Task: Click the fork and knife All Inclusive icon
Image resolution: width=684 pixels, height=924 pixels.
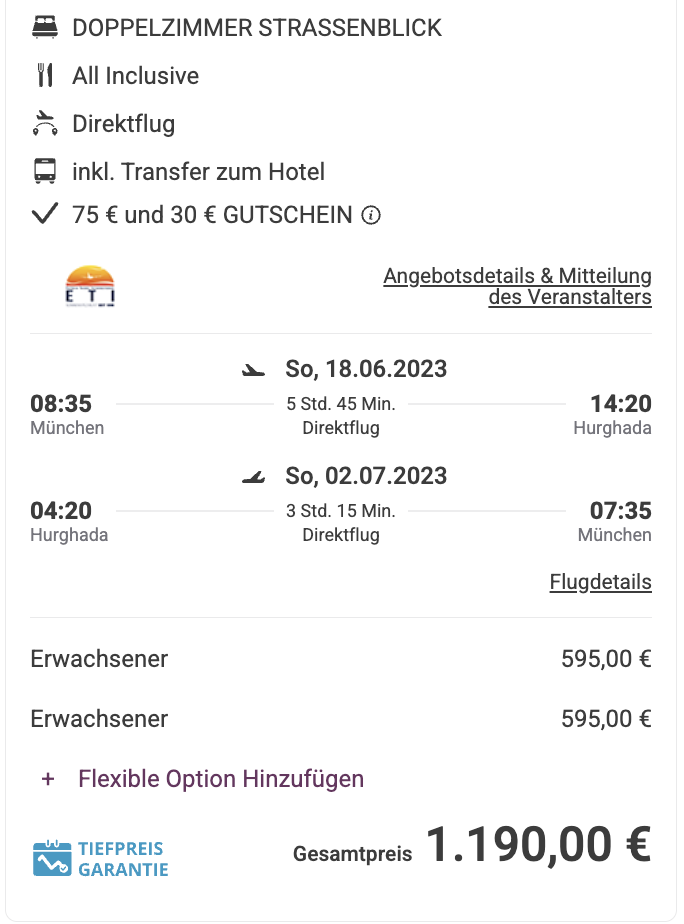Action: [45, 75]
